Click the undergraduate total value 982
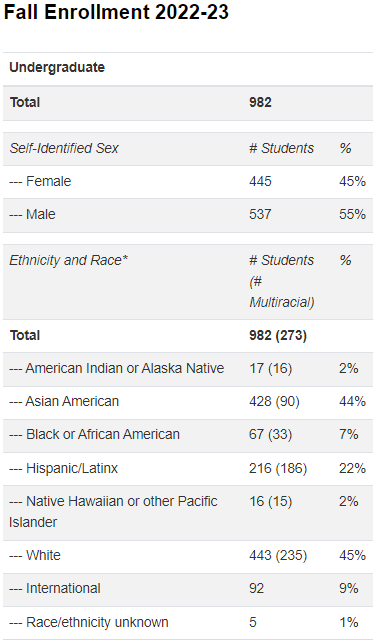373x643 pixels. tap(260, 102)
